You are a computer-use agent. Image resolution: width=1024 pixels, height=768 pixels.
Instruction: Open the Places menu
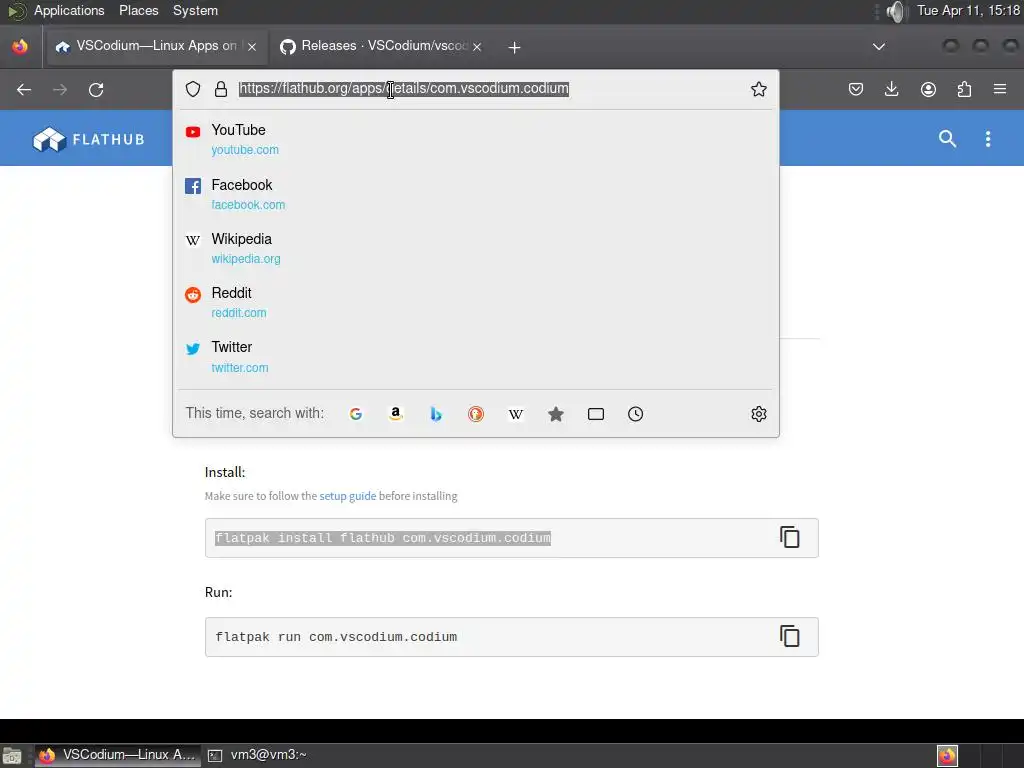(138, 10)
